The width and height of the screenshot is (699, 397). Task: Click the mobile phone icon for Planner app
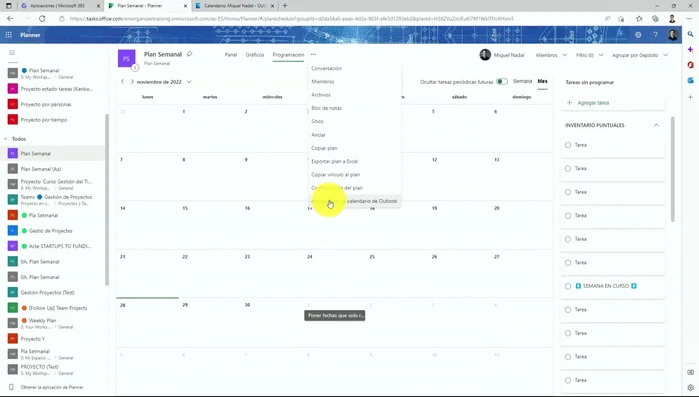pos(11,387)
